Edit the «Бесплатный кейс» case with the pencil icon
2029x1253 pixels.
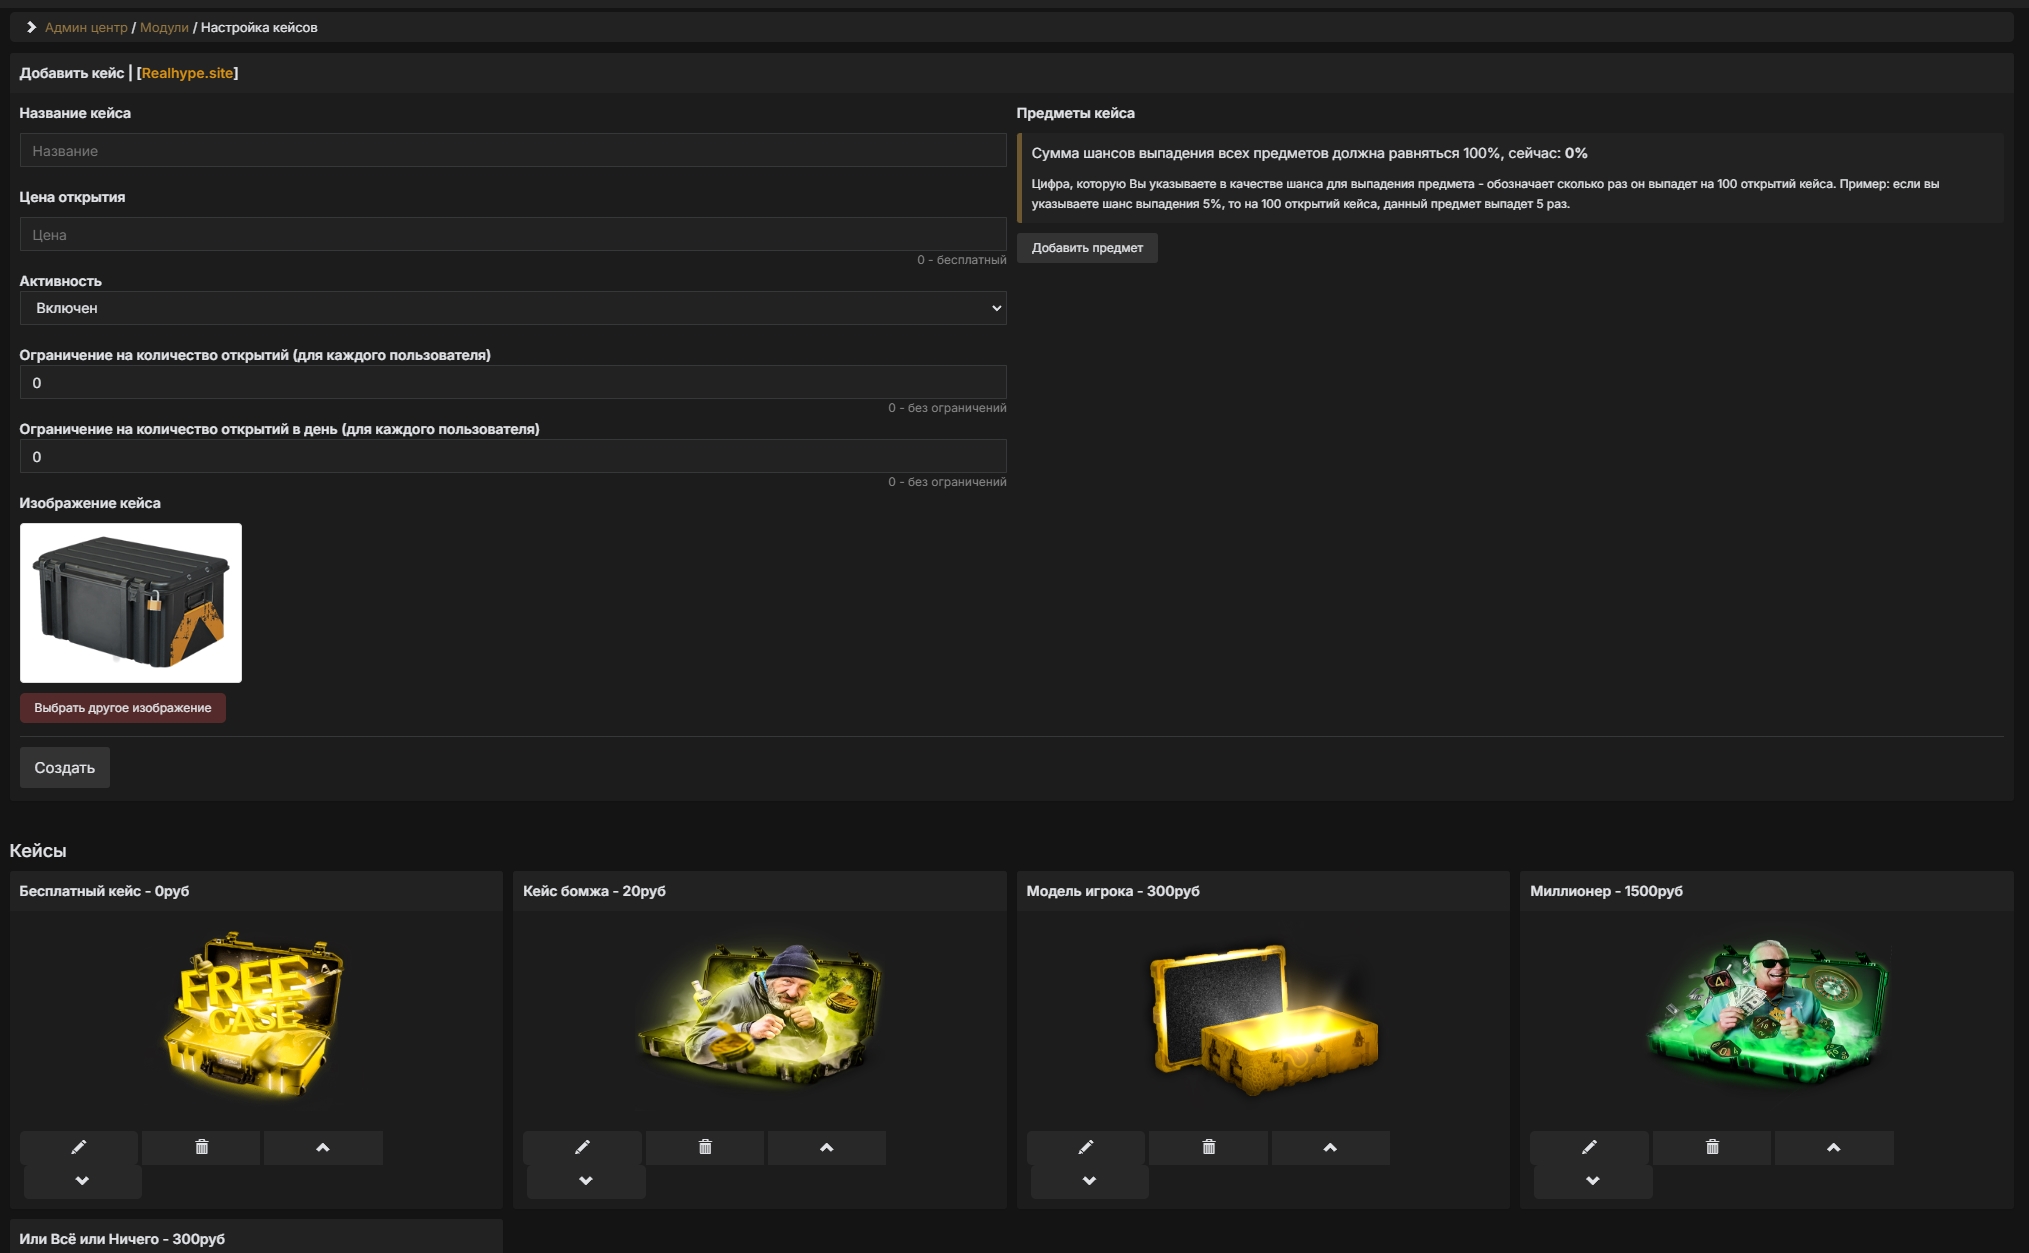coord(80,1147)
